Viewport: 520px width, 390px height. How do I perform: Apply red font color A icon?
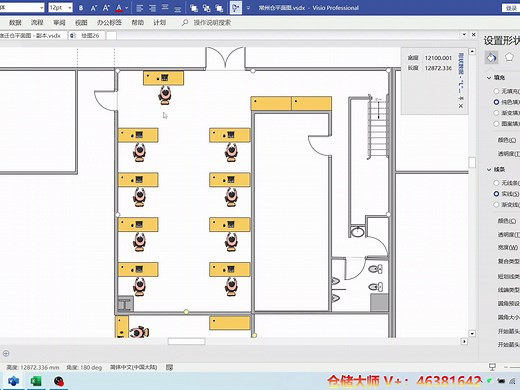click(119, 8)
